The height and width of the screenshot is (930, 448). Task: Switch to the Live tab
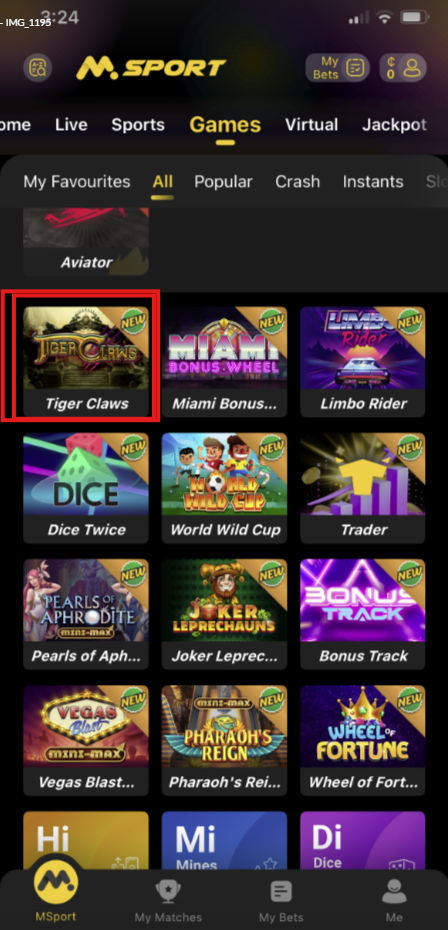tap(71, 125)
